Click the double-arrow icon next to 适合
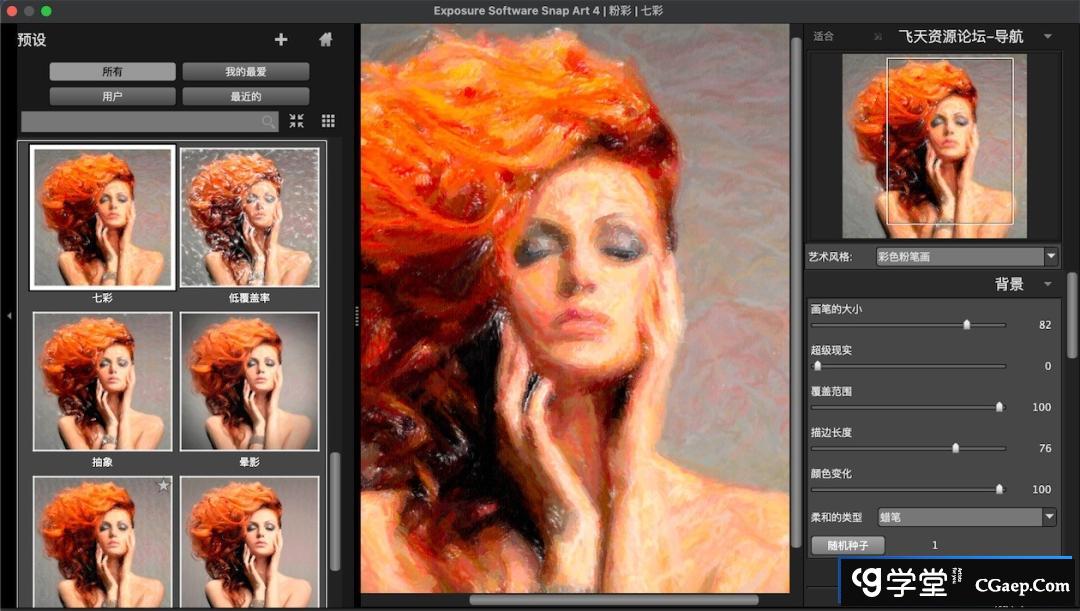 [877, 37]
